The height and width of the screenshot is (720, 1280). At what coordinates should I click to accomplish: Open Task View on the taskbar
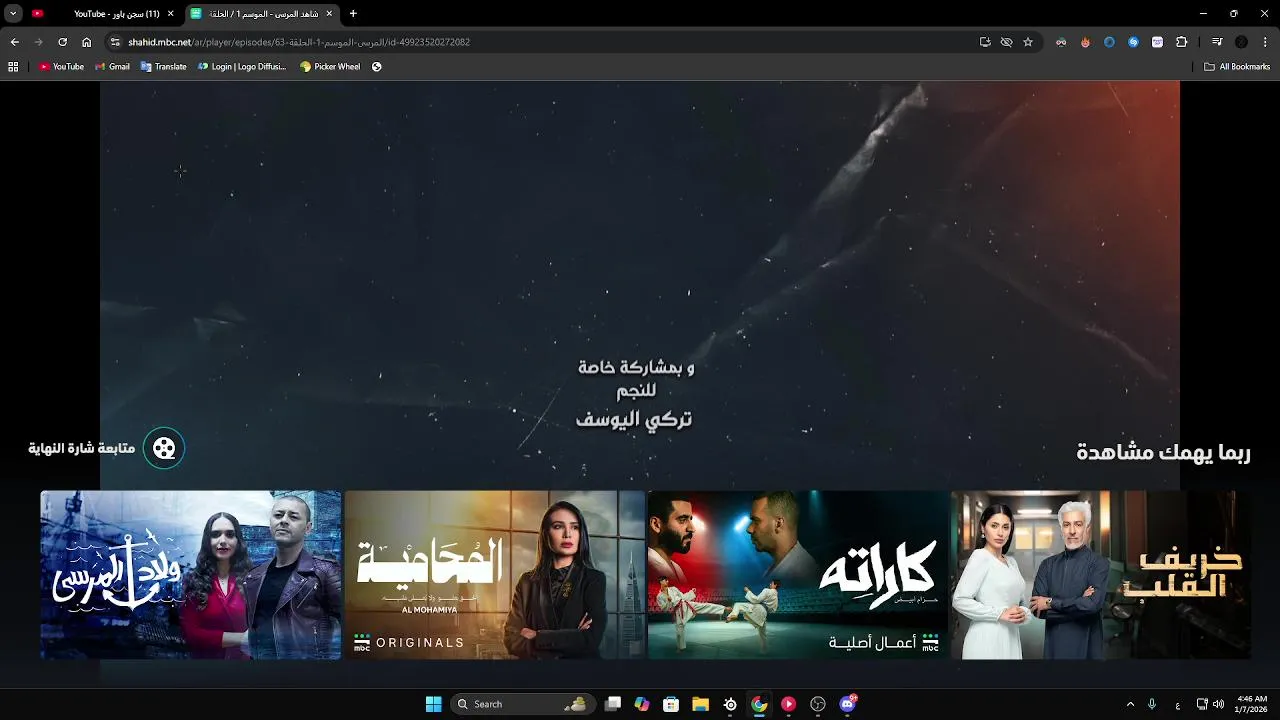pyautogui.click(x=613, y=704)
